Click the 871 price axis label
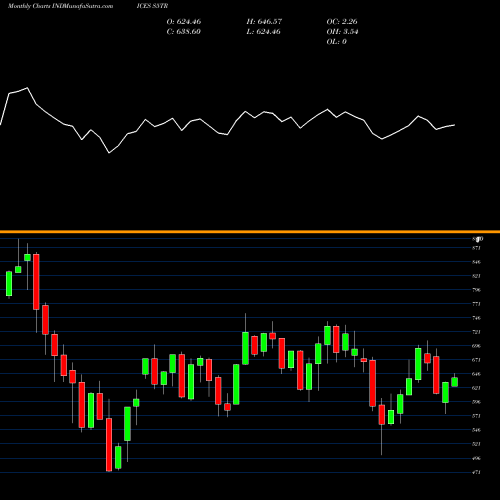This screenshot has width=500, height=500. [x=476, y=248]
